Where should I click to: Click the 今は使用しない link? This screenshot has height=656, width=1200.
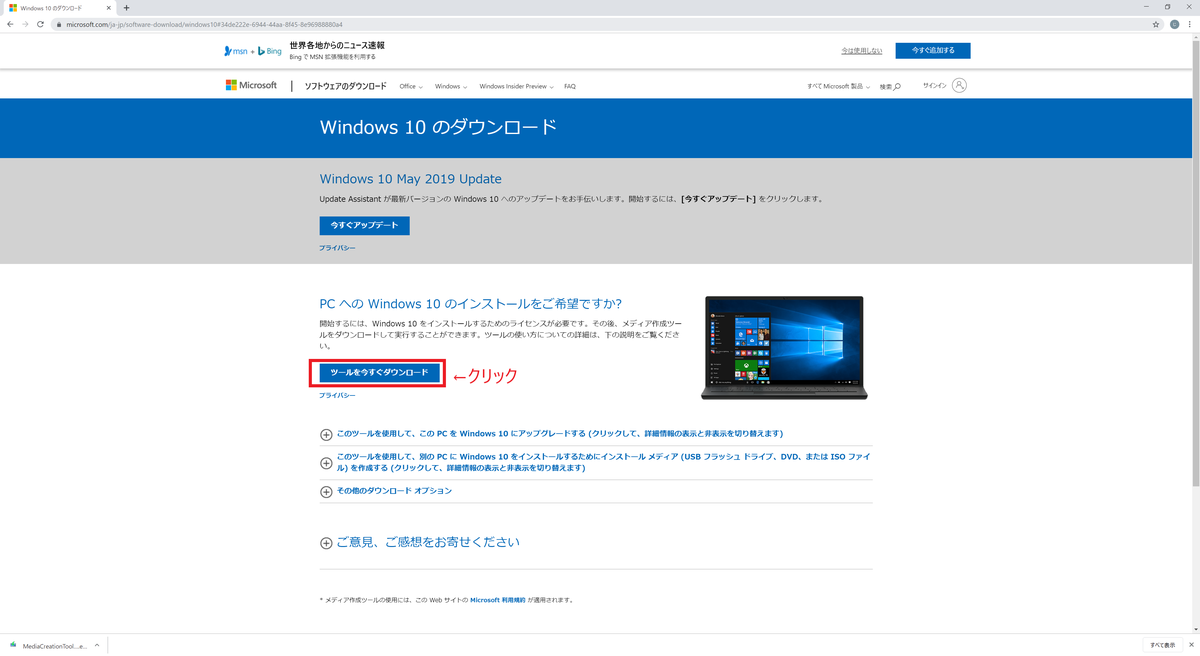coord(861,51)
